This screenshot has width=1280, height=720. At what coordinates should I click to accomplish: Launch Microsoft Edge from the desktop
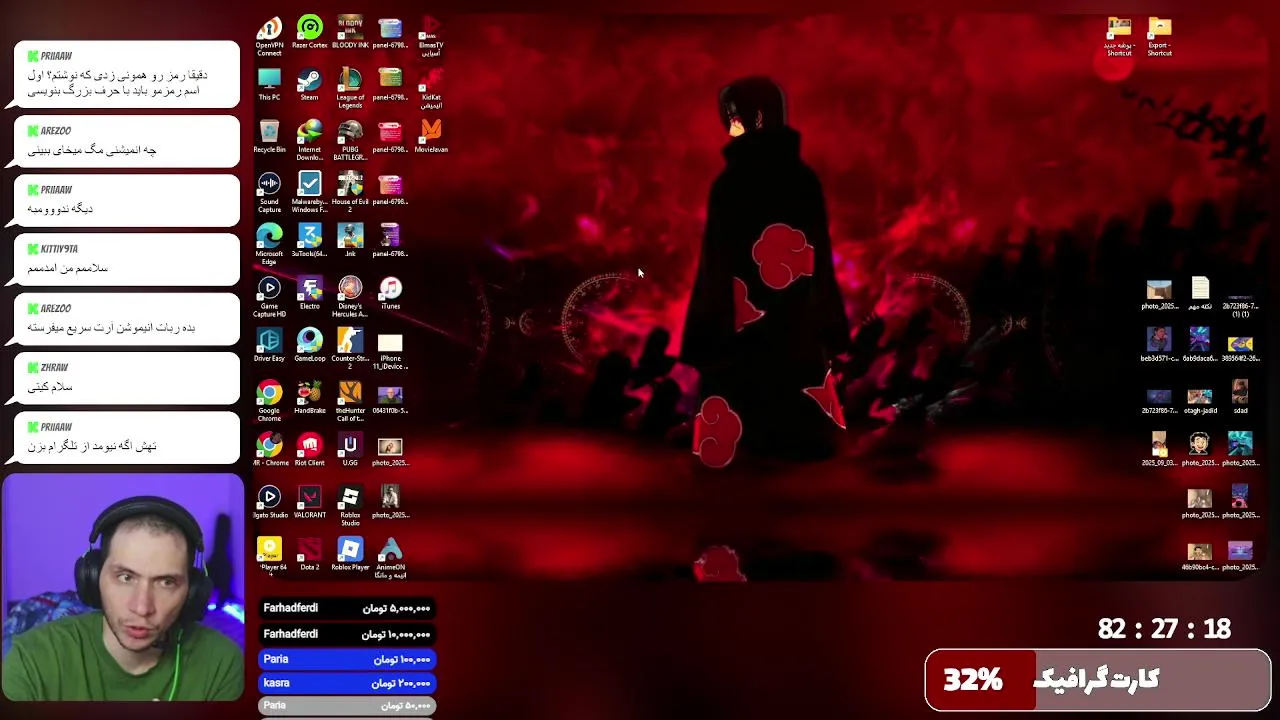[269, 244]
